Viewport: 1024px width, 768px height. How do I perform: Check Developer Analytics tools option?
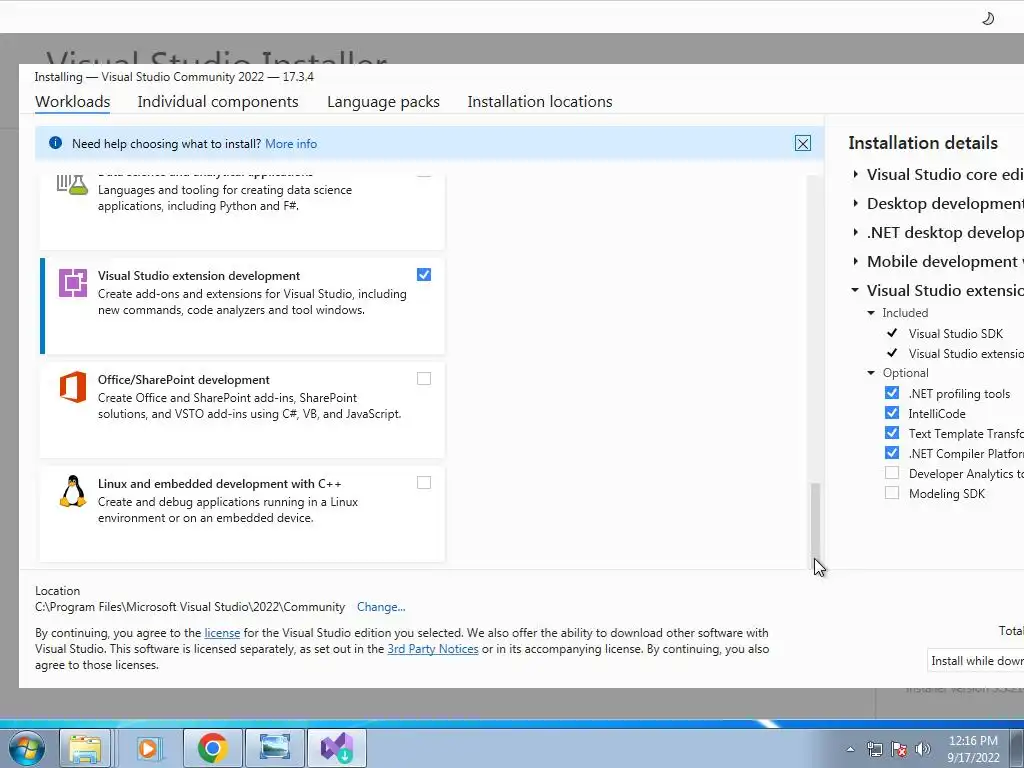(892, 473)
